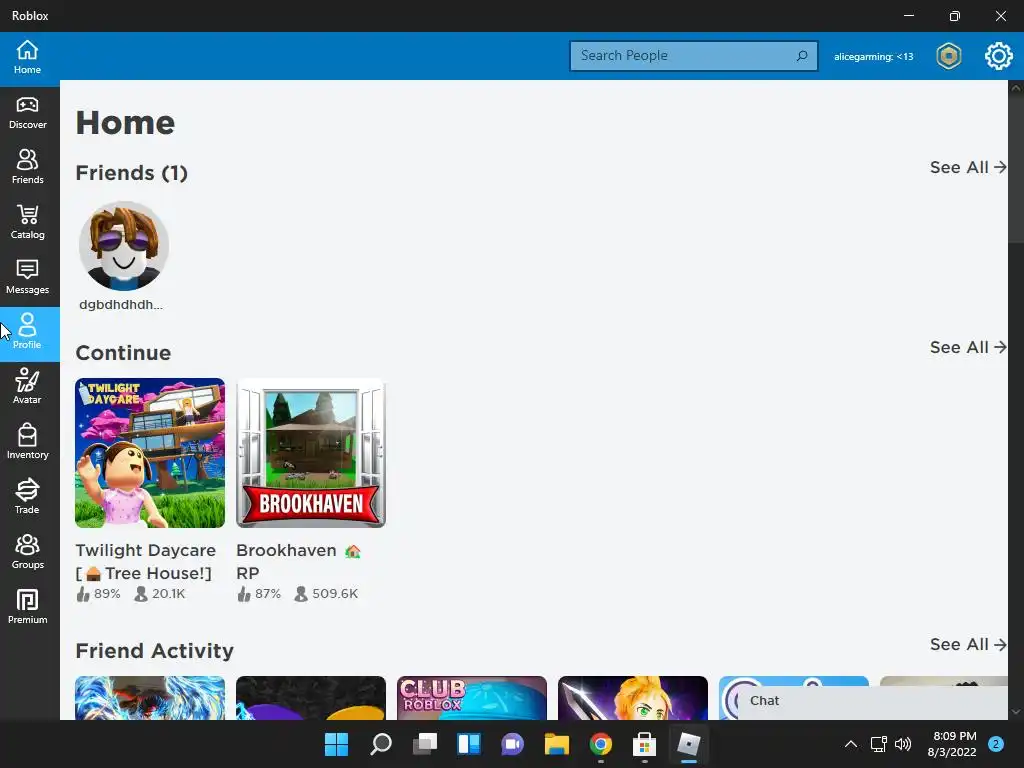Open Google Chrome from taskbar
The height and width of the screenshot is (768, 1024).
(600, 744)
